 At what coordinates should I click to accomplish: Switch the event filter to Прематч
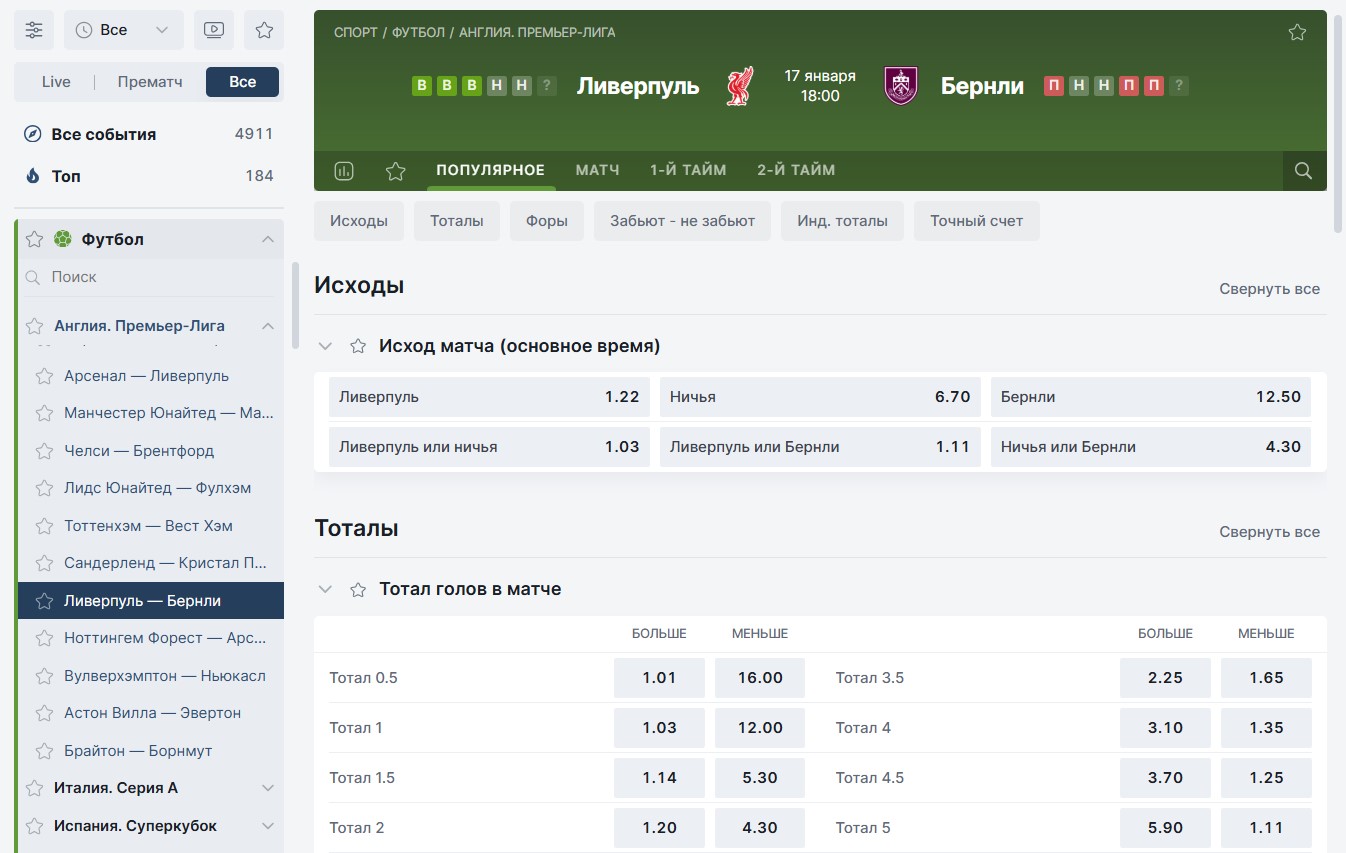pos(150,82)
